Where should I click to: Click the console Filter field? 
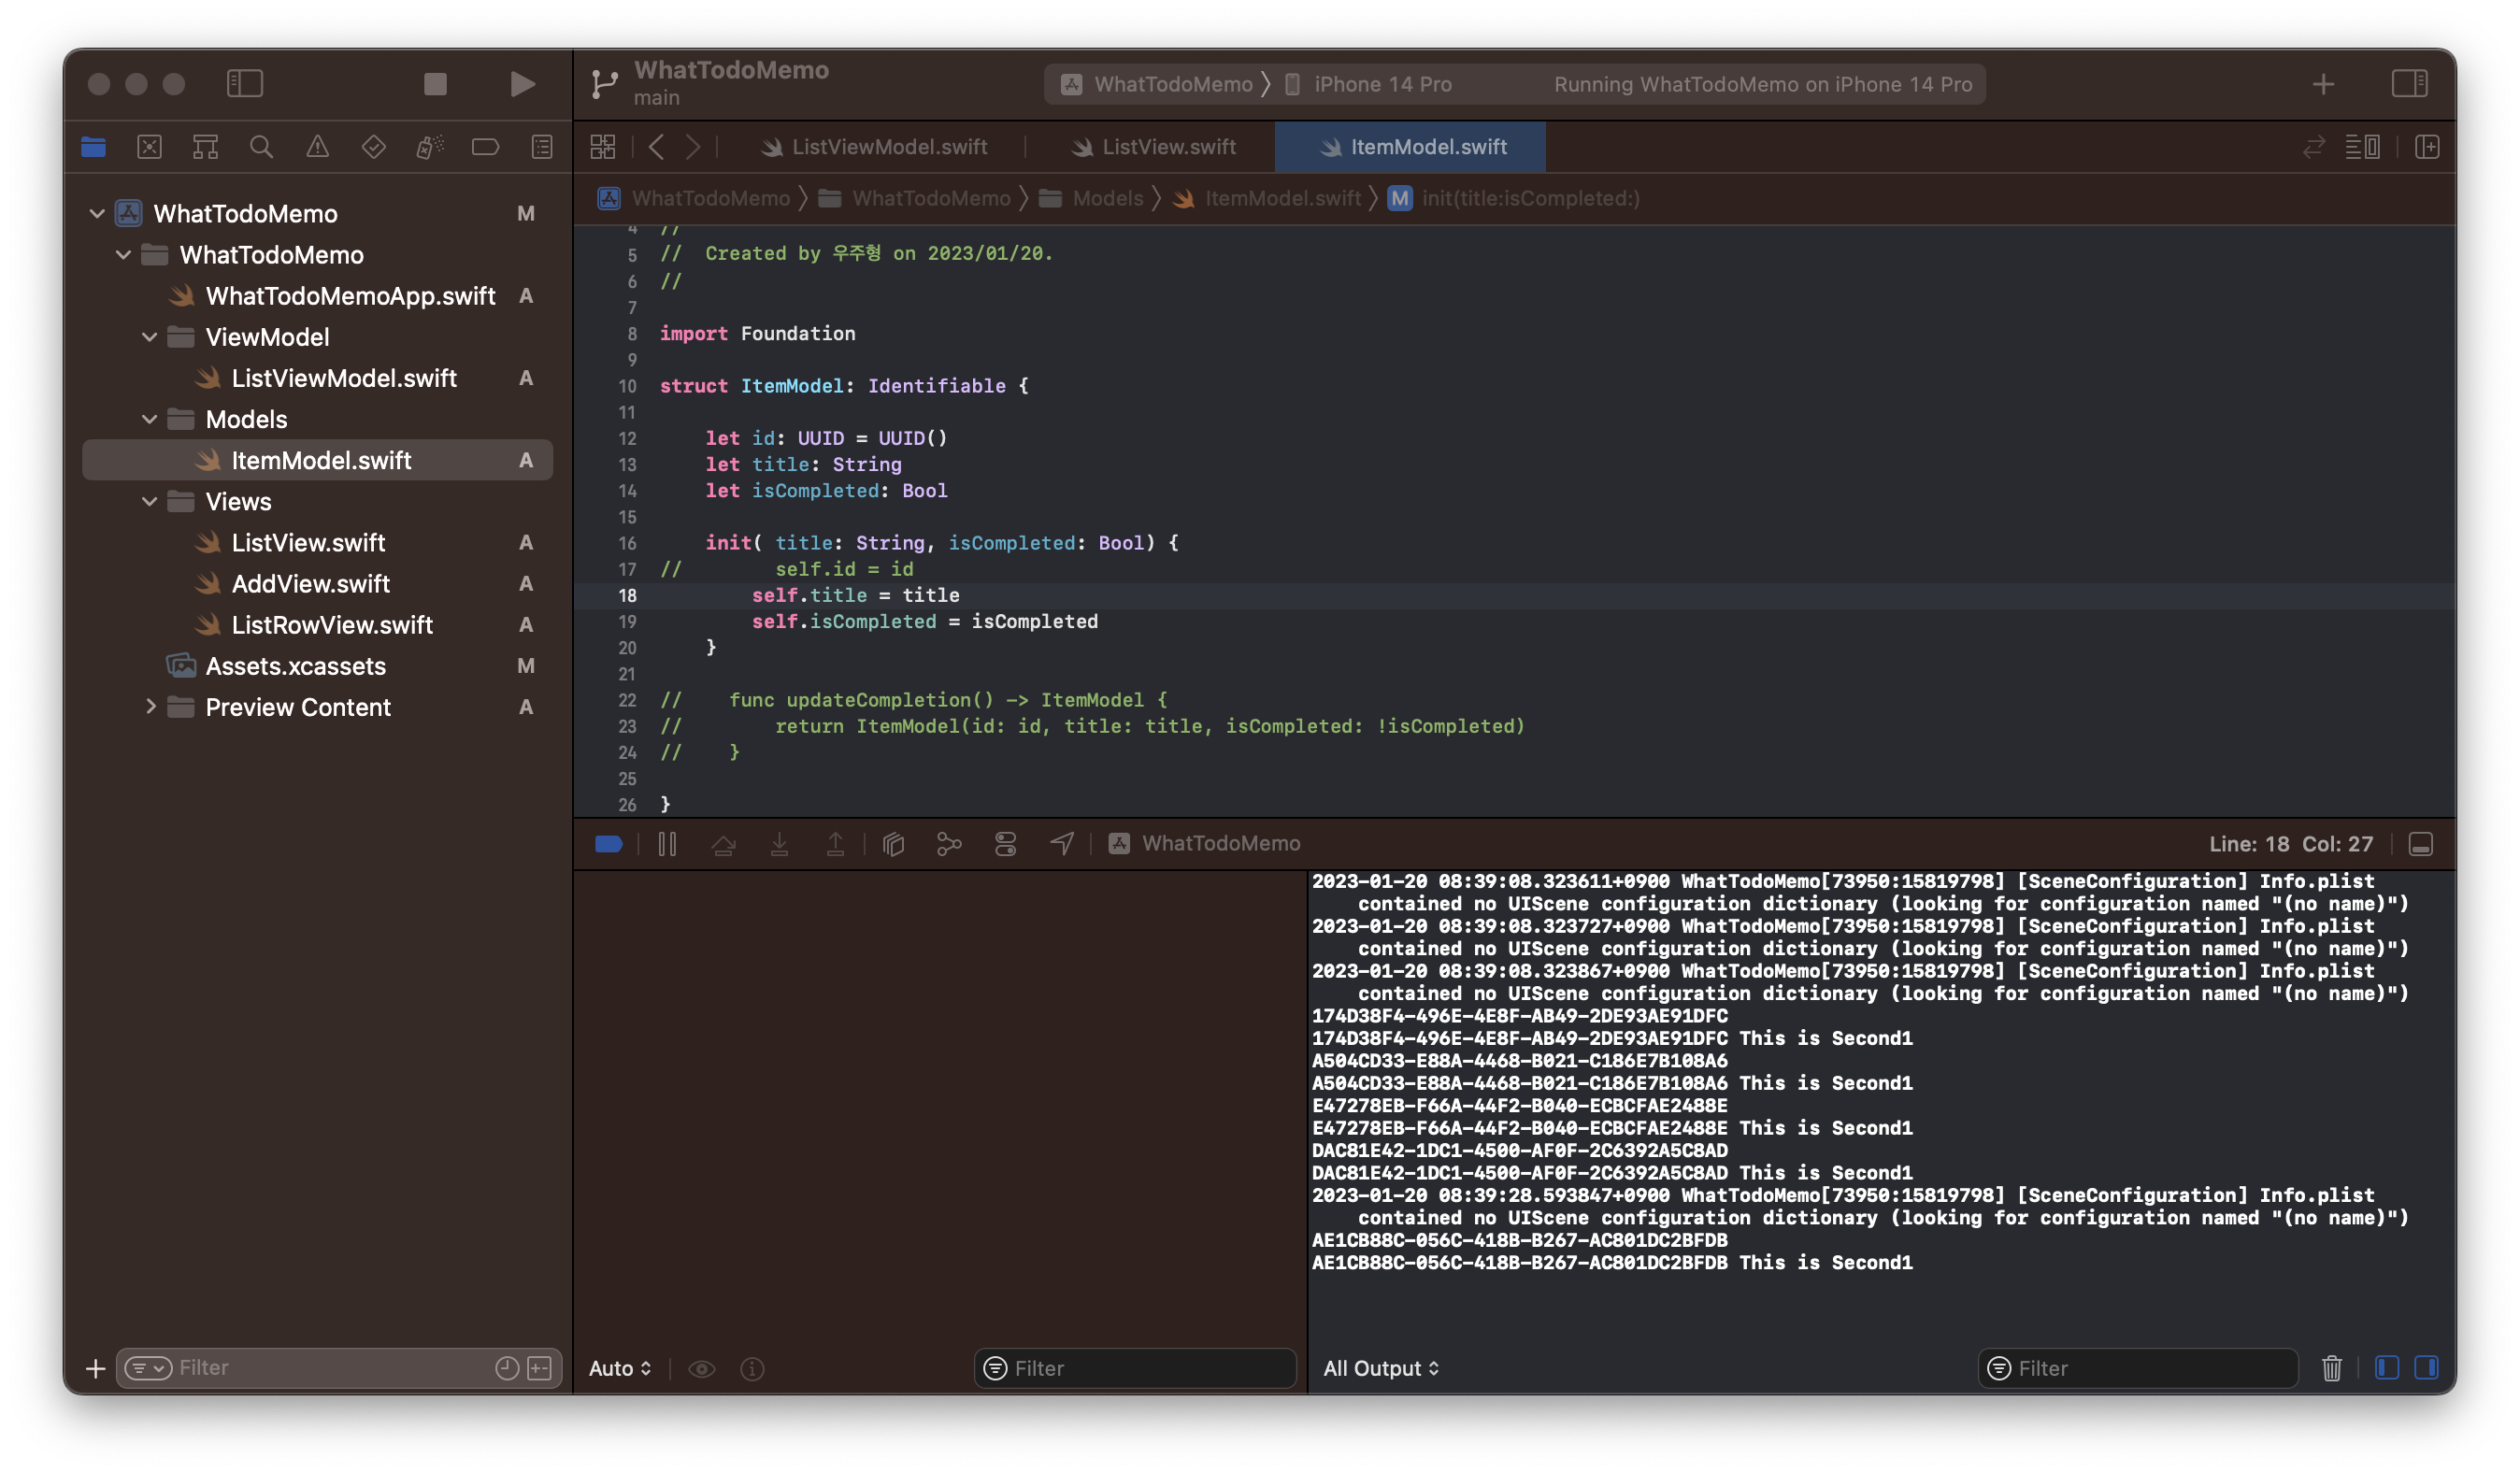[x=2138, y=1368]
